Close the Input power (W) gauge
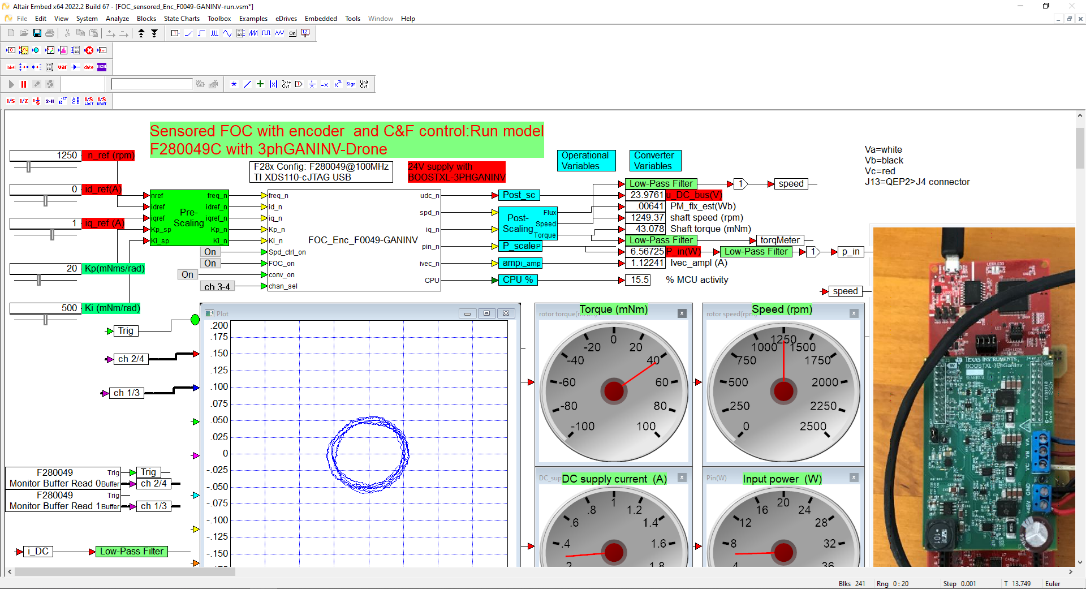 (854, 477)
